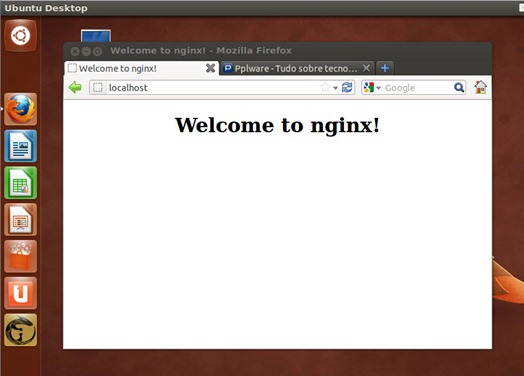This screenshot has width=524, height=376.
Task: Launch Firefox from the Unity launcher
Action: tap(20, 109)
